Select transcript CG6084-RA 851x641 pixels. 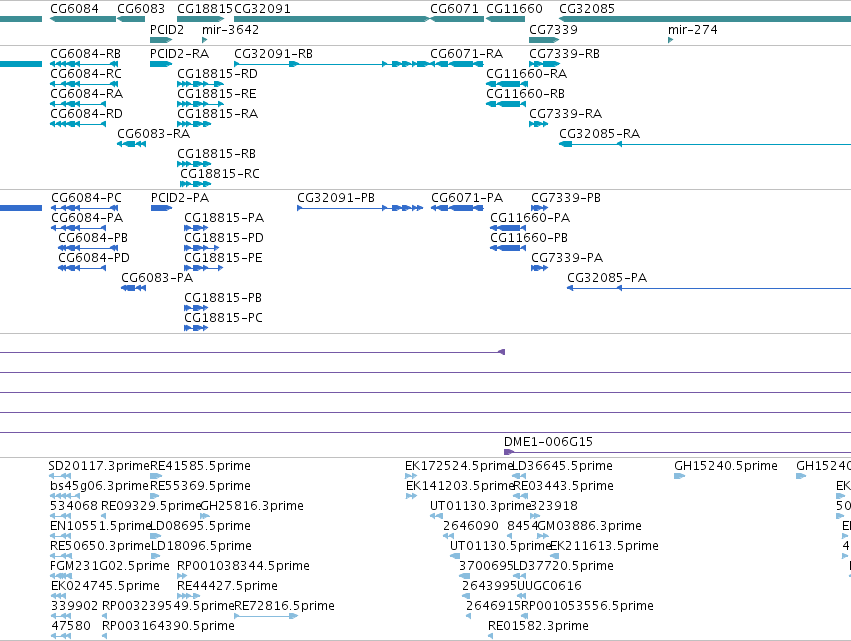pos(86,94)
